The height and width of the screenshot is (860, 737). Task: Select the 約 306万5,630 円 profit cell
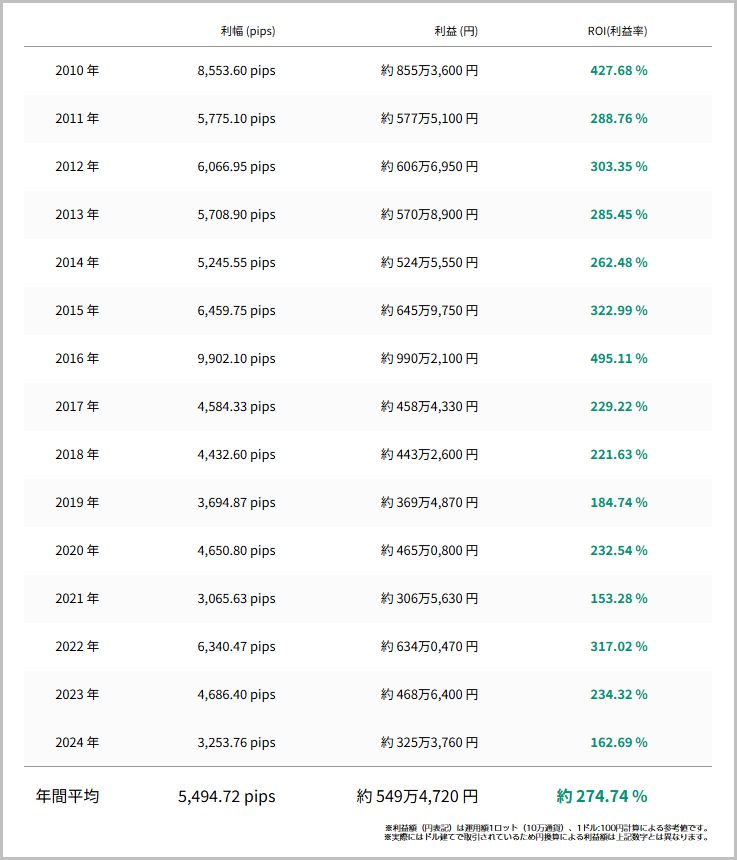pos(429,599)
